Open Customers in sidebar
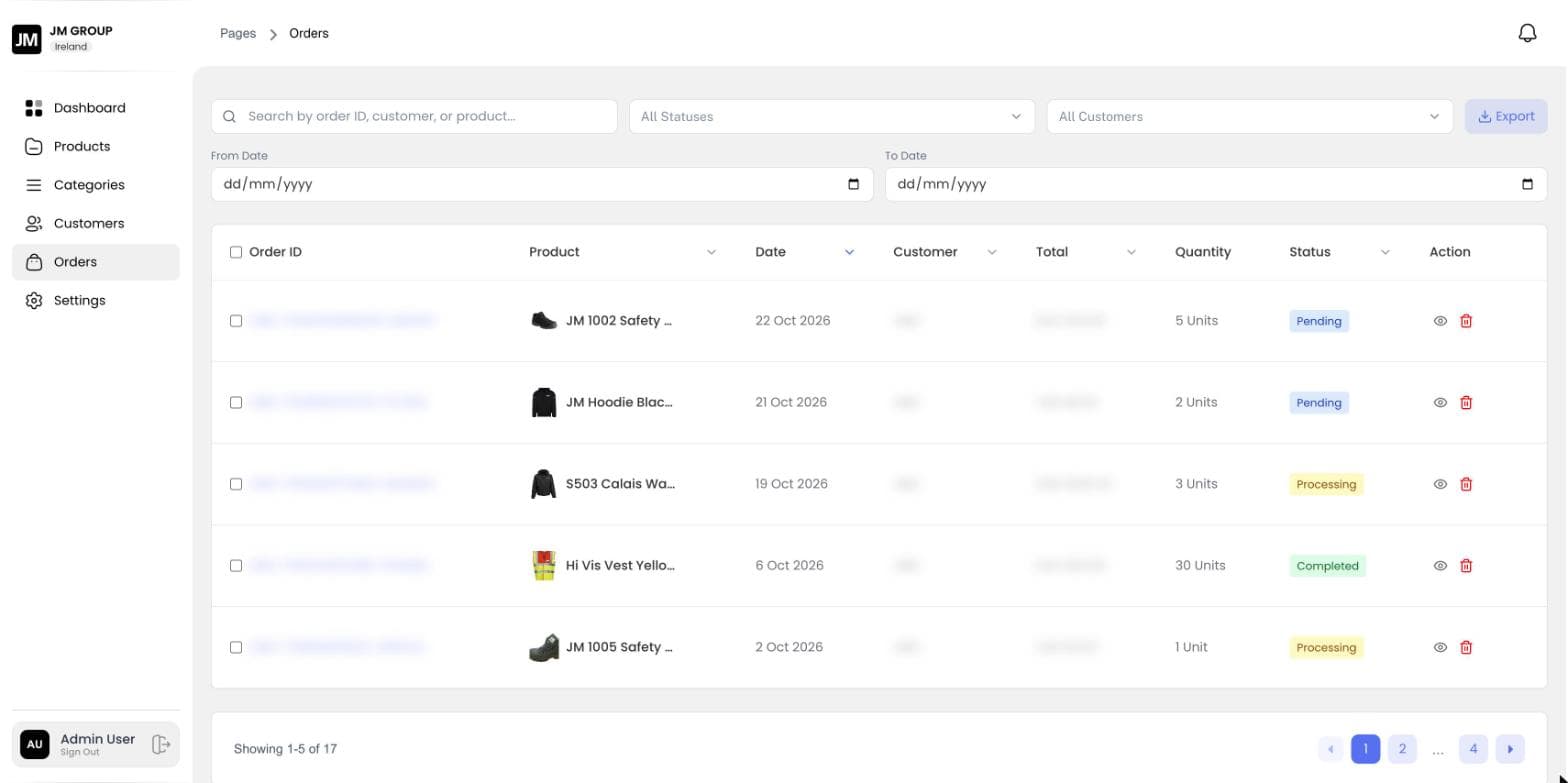This screenshot has height=783, width=1568. coord(96,223)
